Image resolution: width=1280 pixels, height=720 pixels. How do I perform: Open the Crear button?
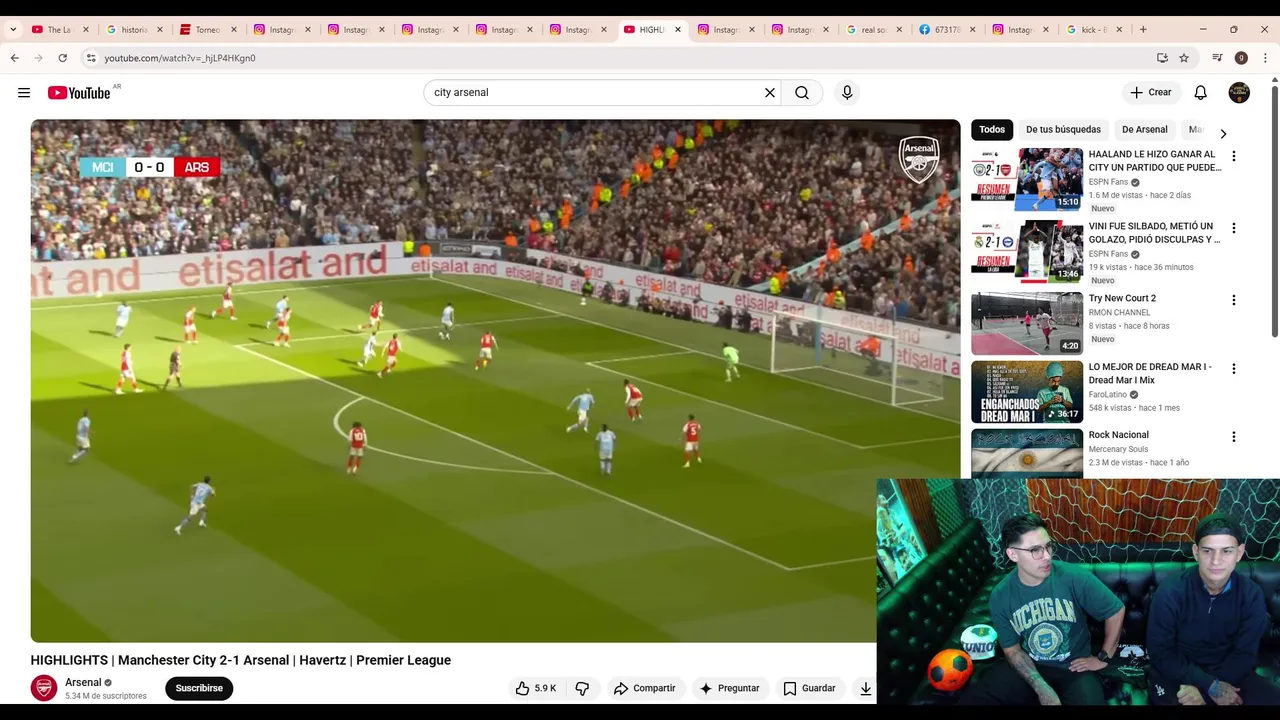click(1150, 93)
